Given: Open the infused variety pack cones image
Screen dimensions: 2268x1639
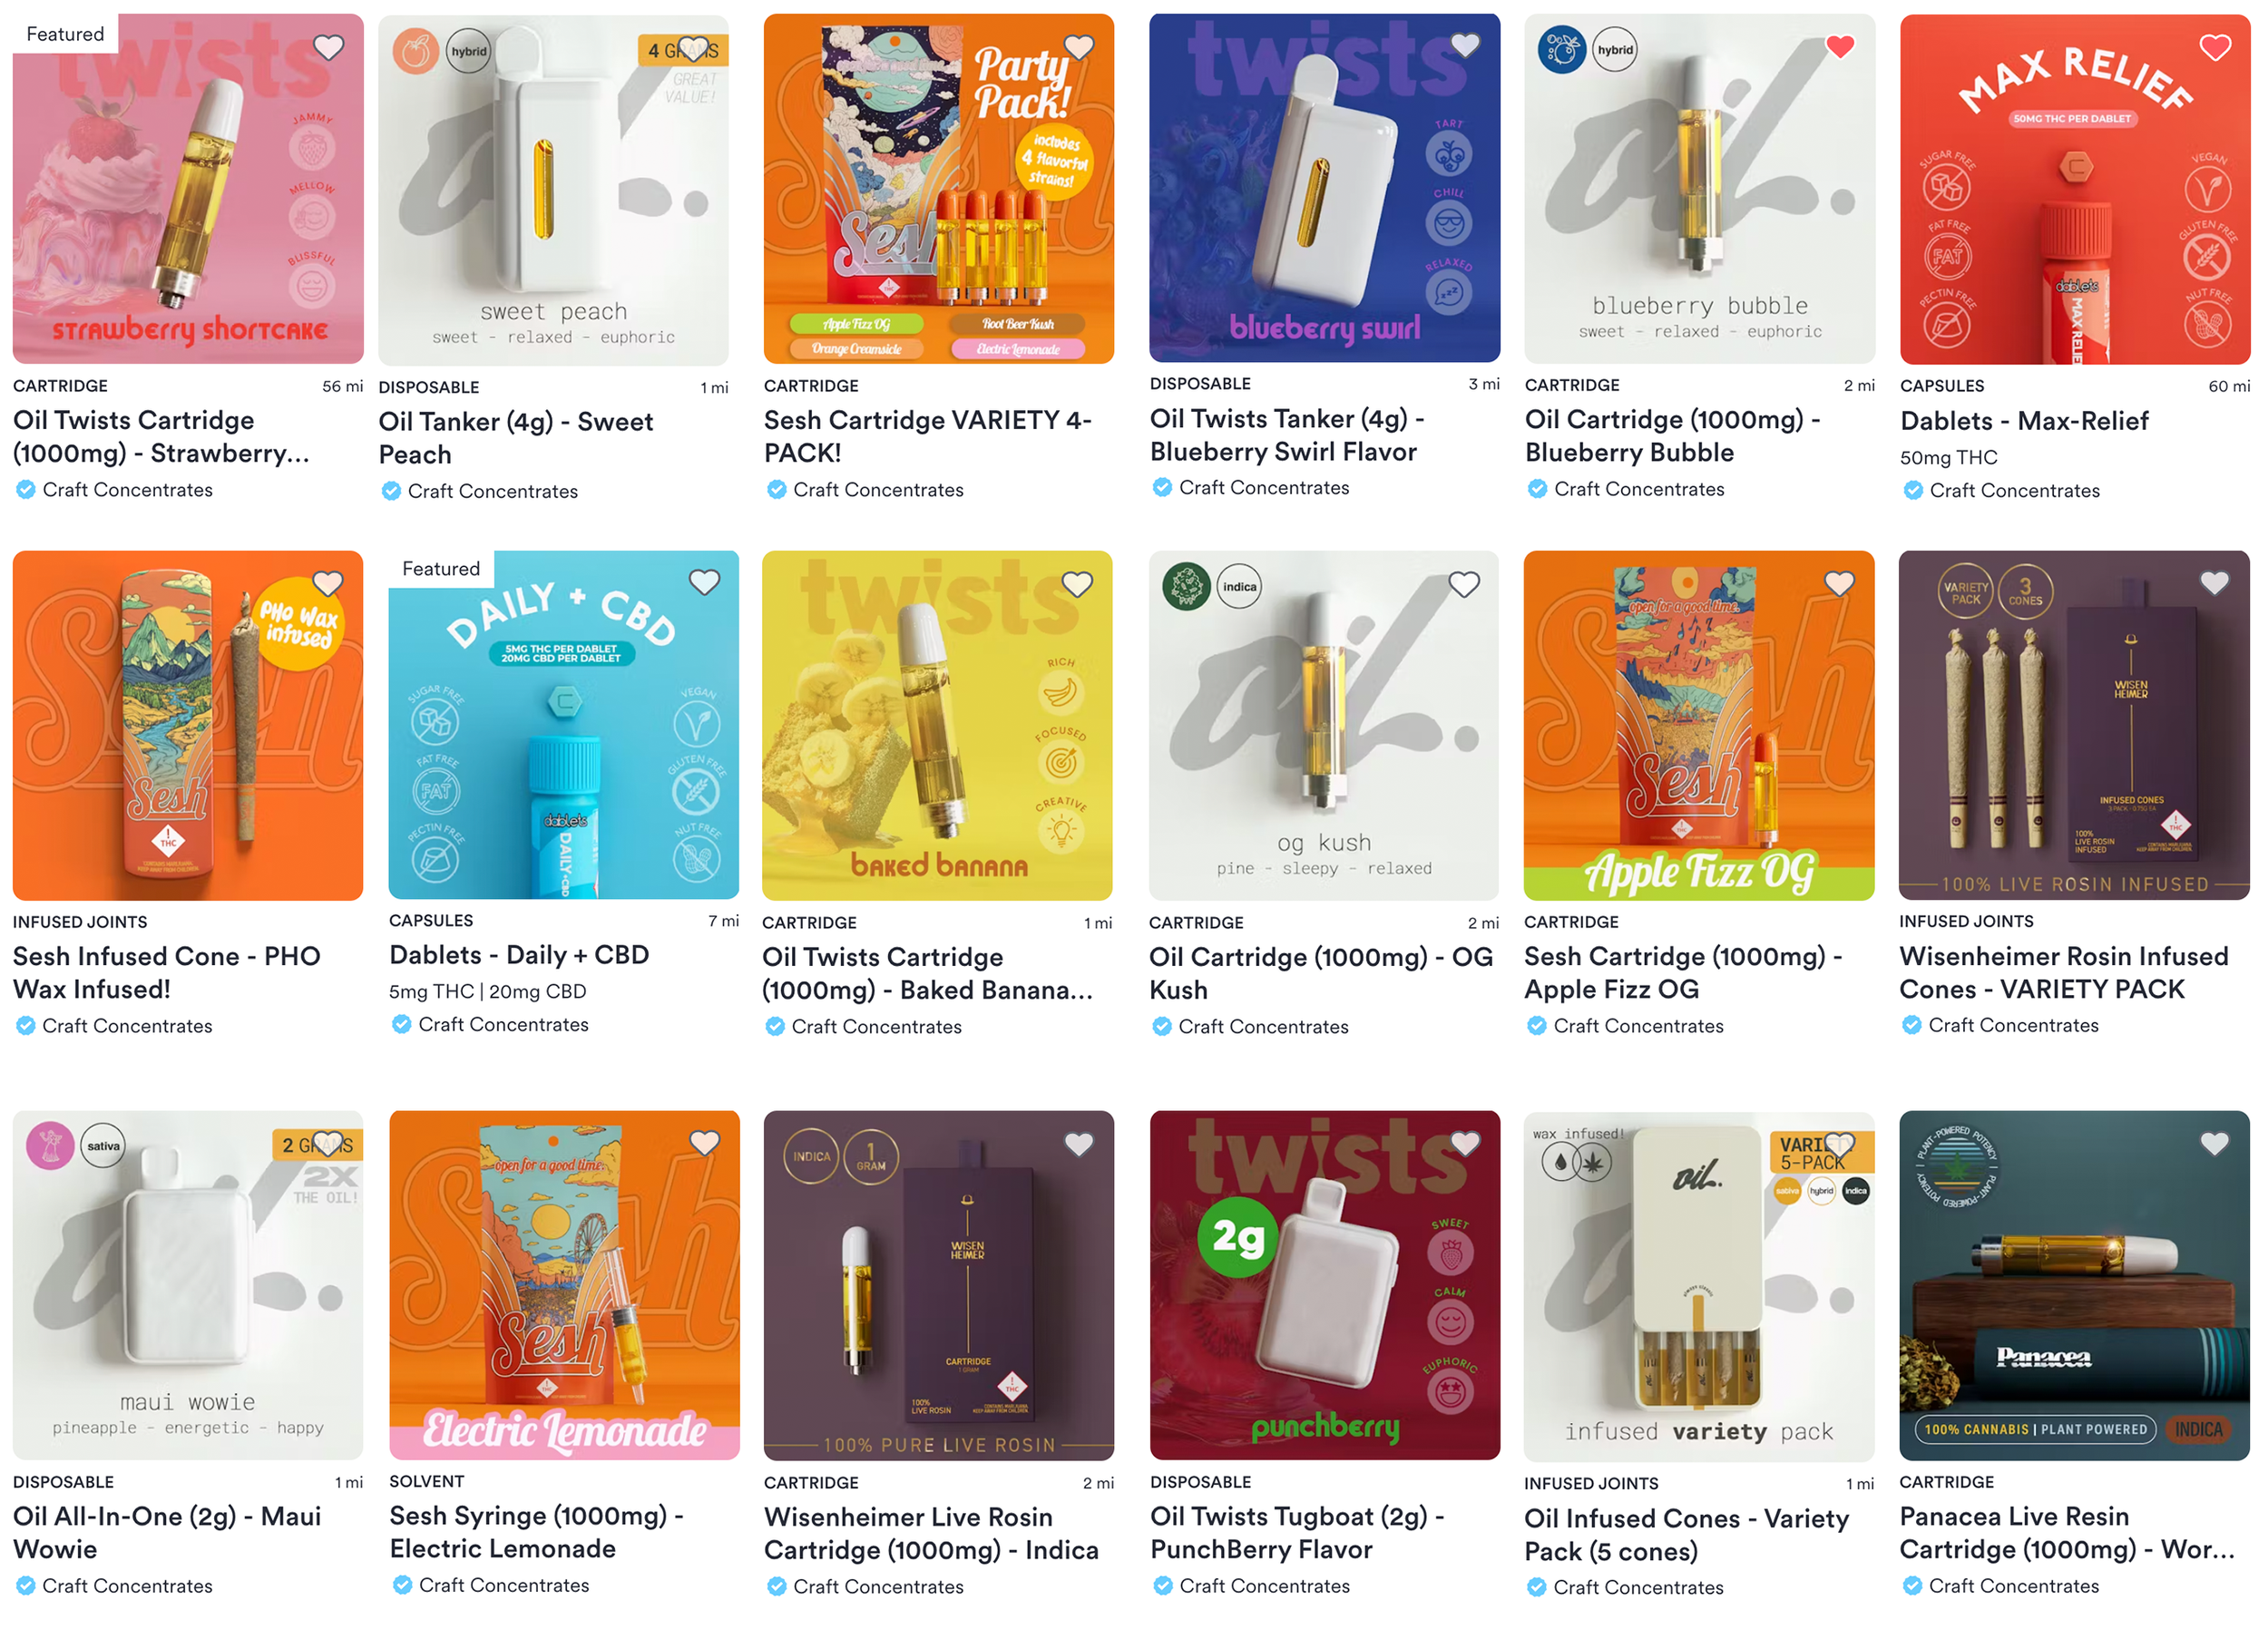Looking at the screenshot, I should pyautogui.click(x=1699, y=1286).
